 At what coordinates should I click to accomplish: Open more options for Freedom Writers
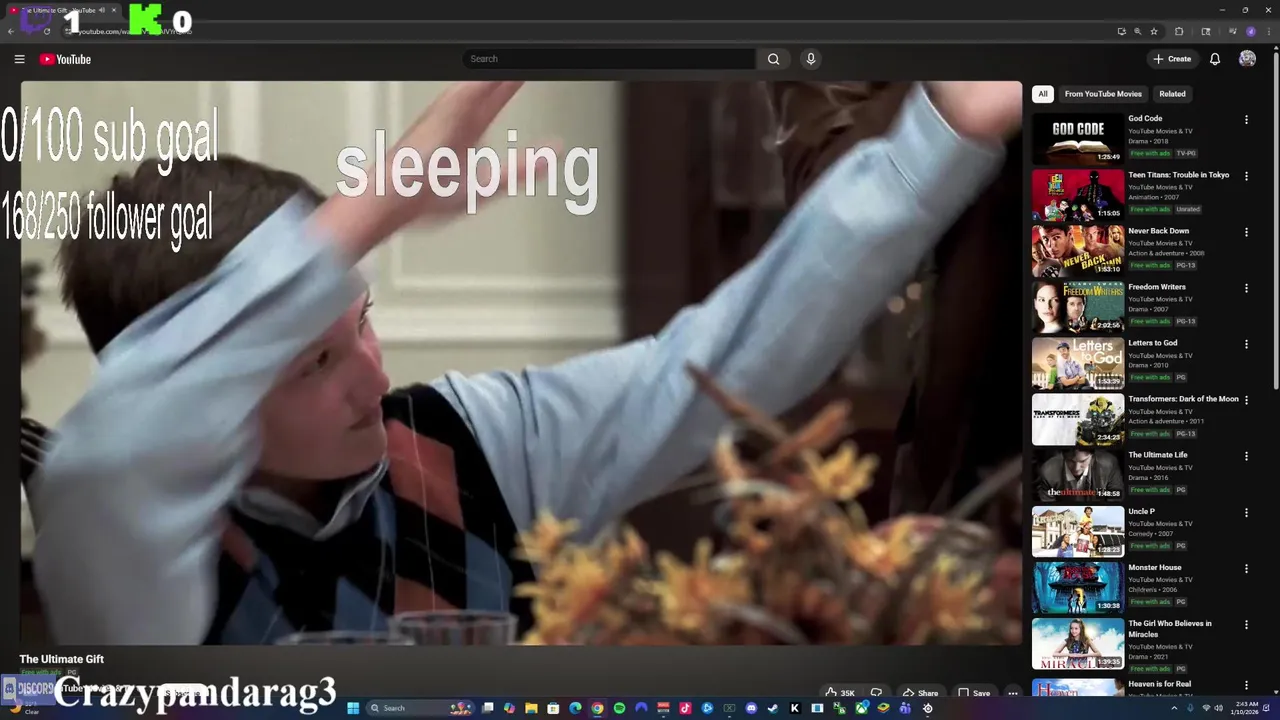point(1246,288)
